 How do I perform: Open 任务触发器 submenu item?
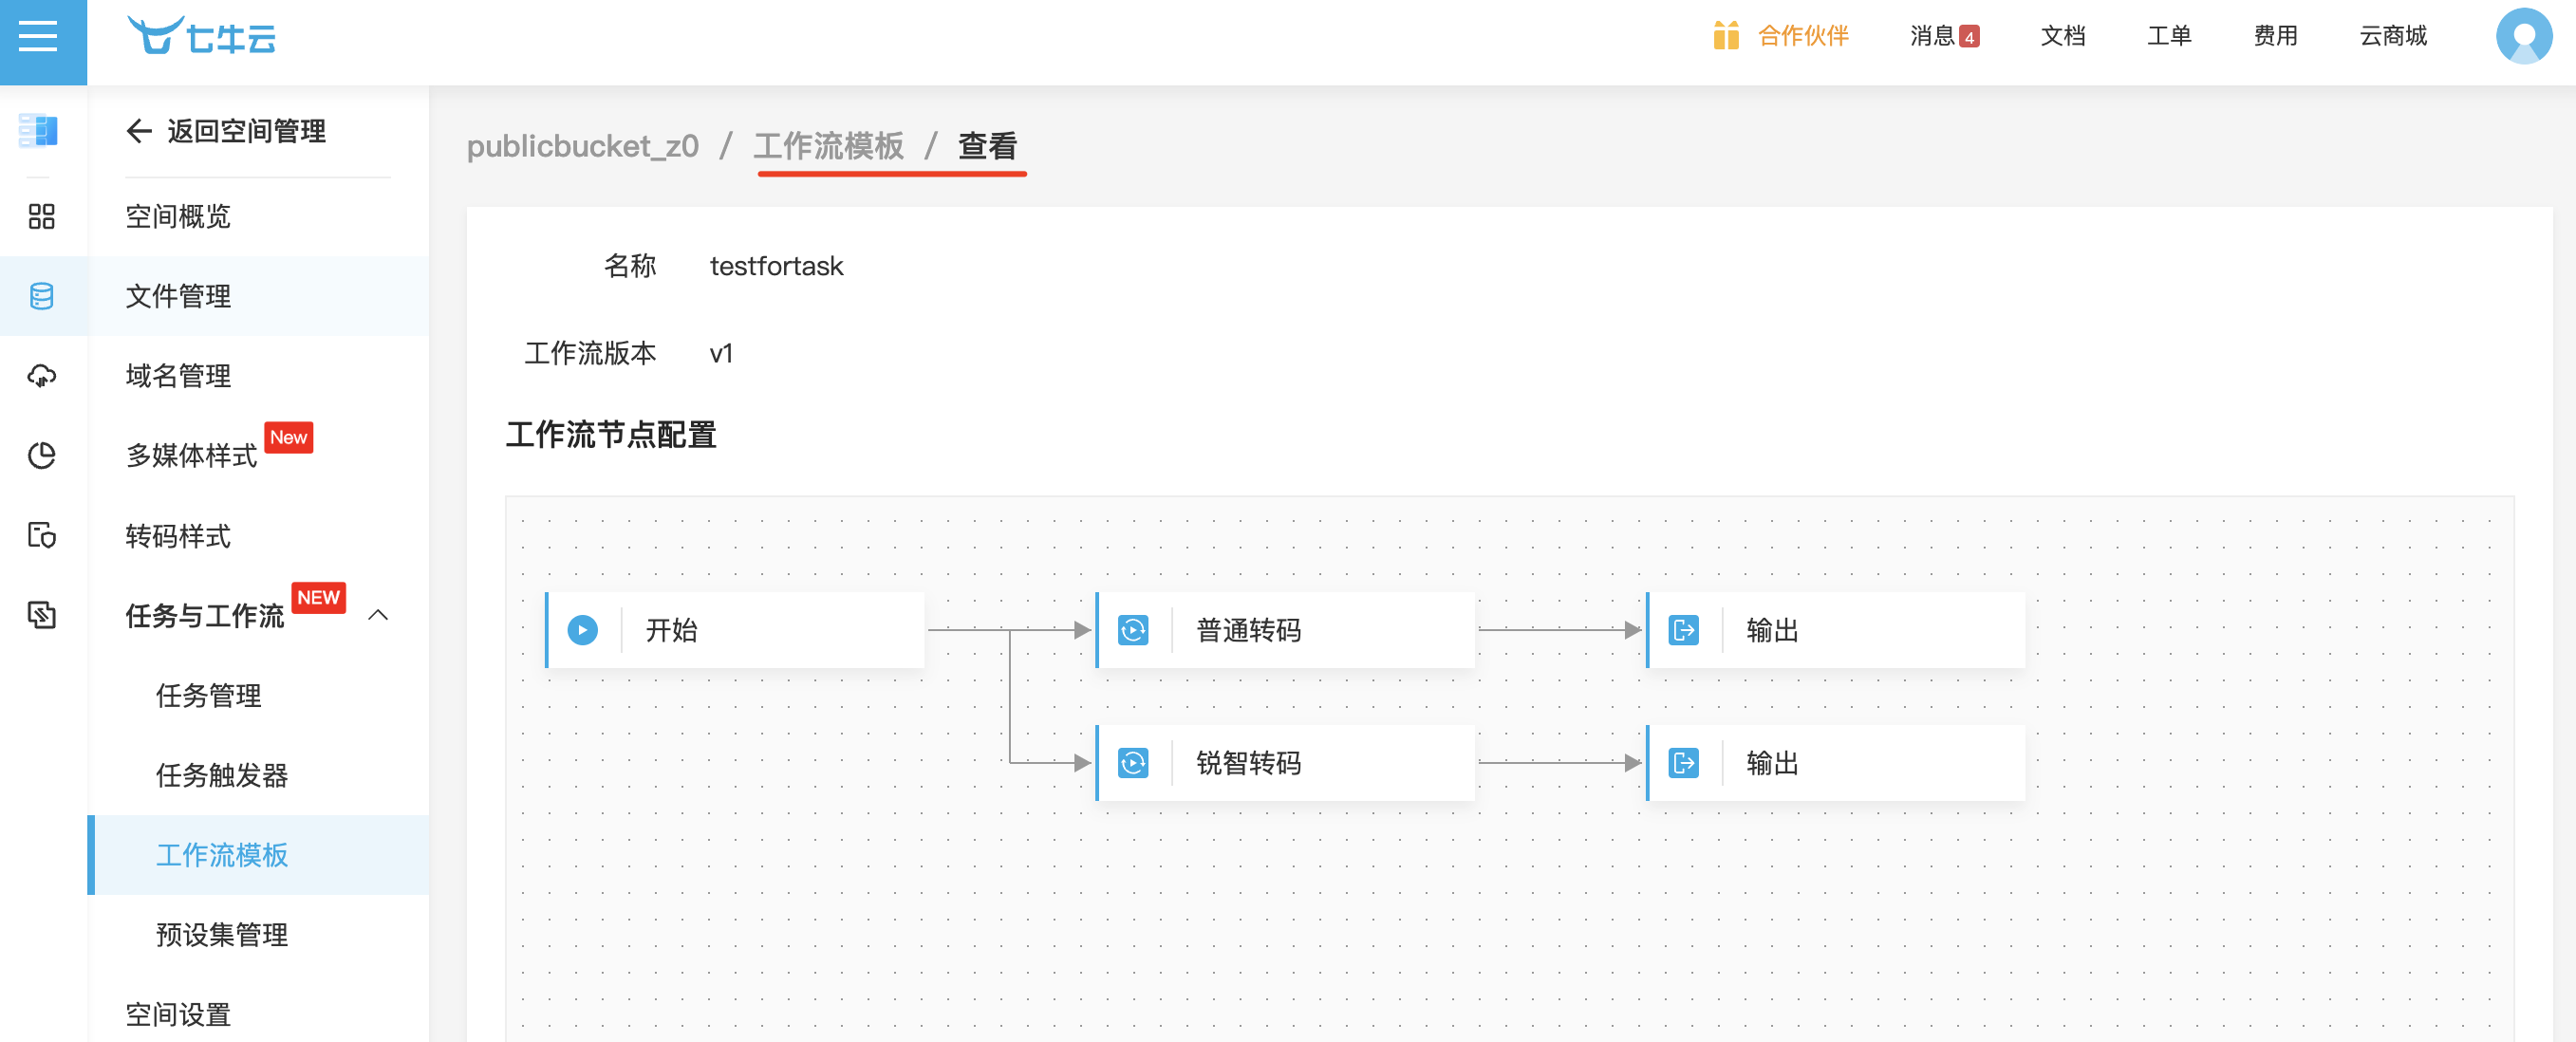[x=222, y=775]
